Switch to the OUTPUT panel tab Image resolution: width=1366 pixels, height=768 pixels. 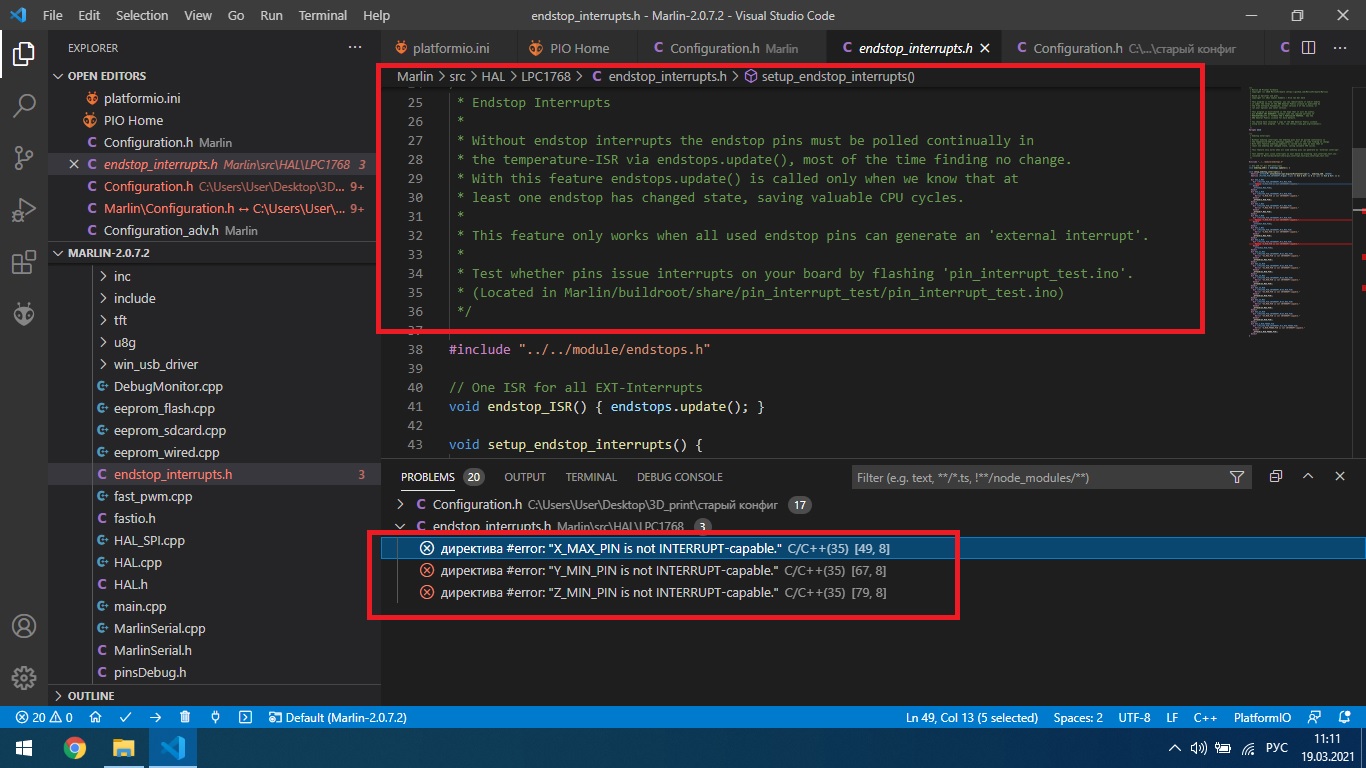[x=525, y=477]
